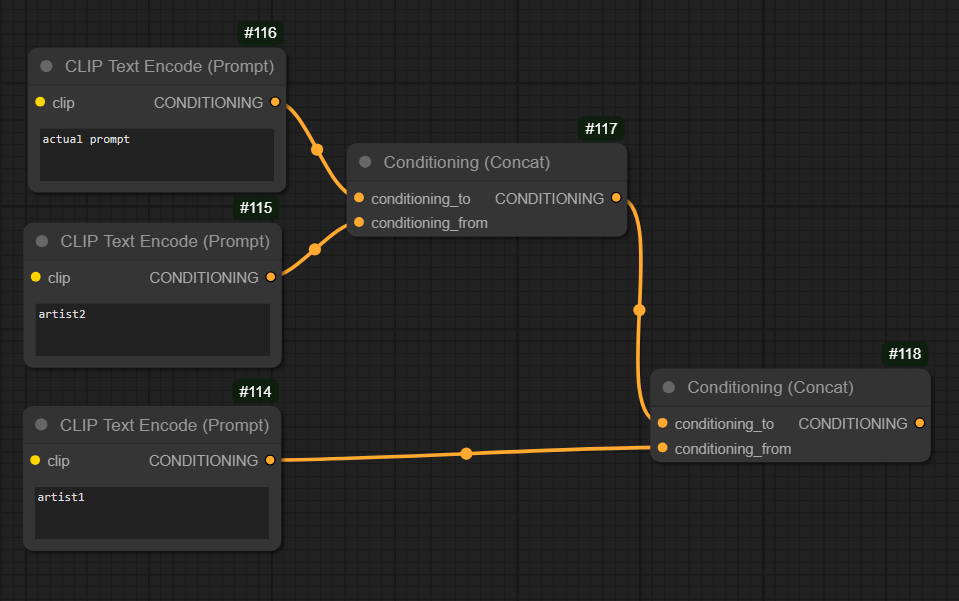
Task: Select the #115 node ID badge
Action: (x=256, y=208)
